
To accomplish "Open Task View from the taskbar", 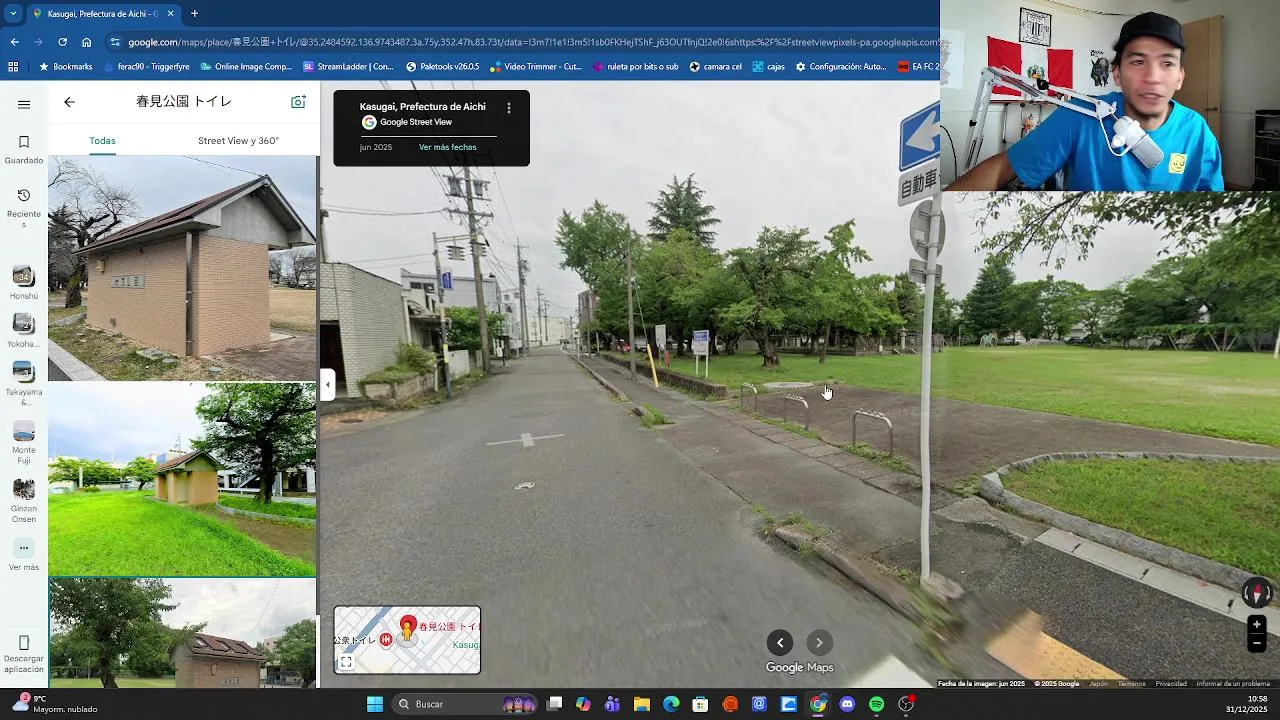I will pos(555,704).
